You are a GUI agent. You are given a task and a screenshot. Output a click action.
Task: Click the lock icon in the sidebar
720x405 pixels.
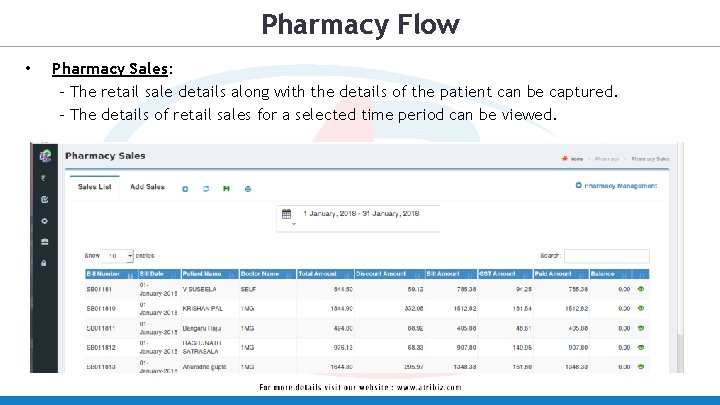click(x=43, y=263)
